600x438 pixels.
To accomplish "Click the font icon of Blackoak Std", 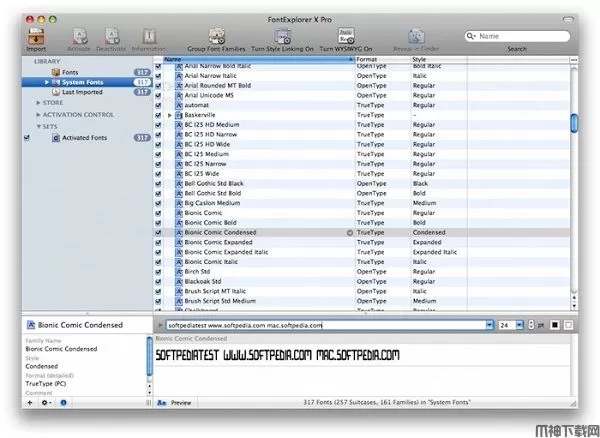I will (x=179, y=282).
